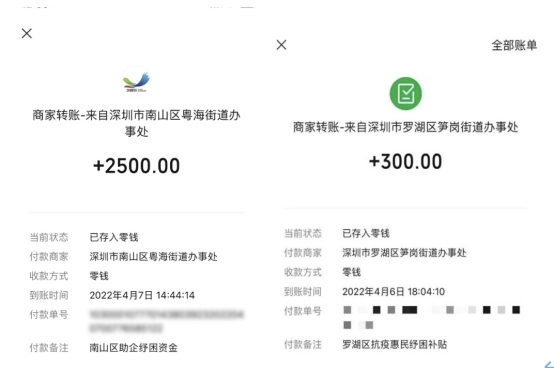Tap merchant name 深圳市罗湖区笋岗街道办事处 in details

click(404, 253)
